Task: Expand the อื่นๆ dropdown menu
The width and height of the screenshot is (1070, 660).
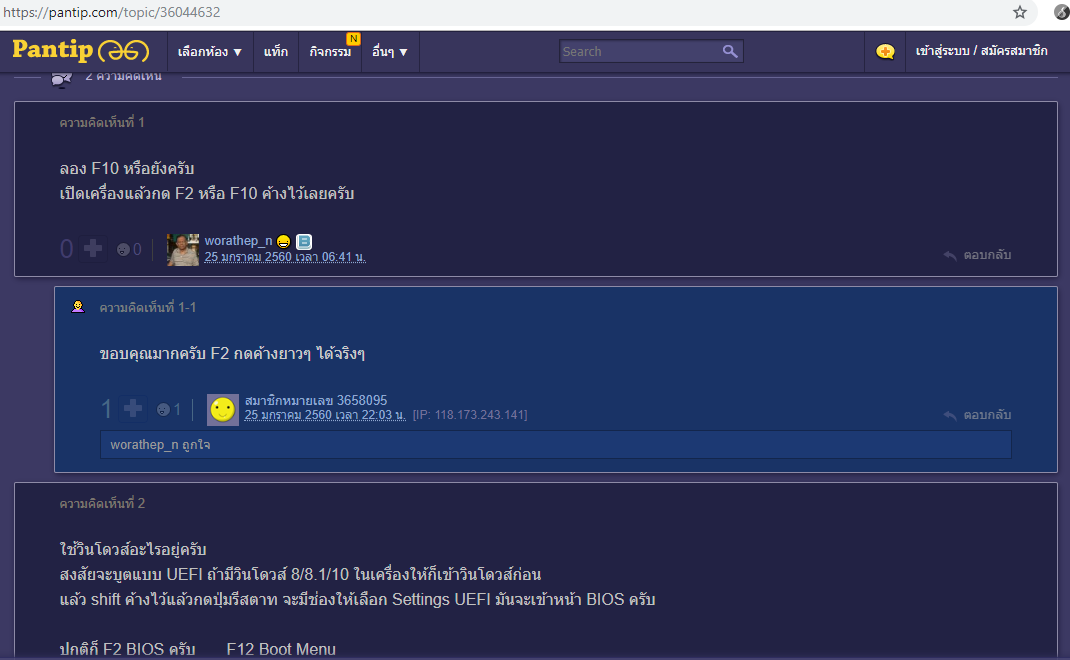Action: click(x=389, y=52)
